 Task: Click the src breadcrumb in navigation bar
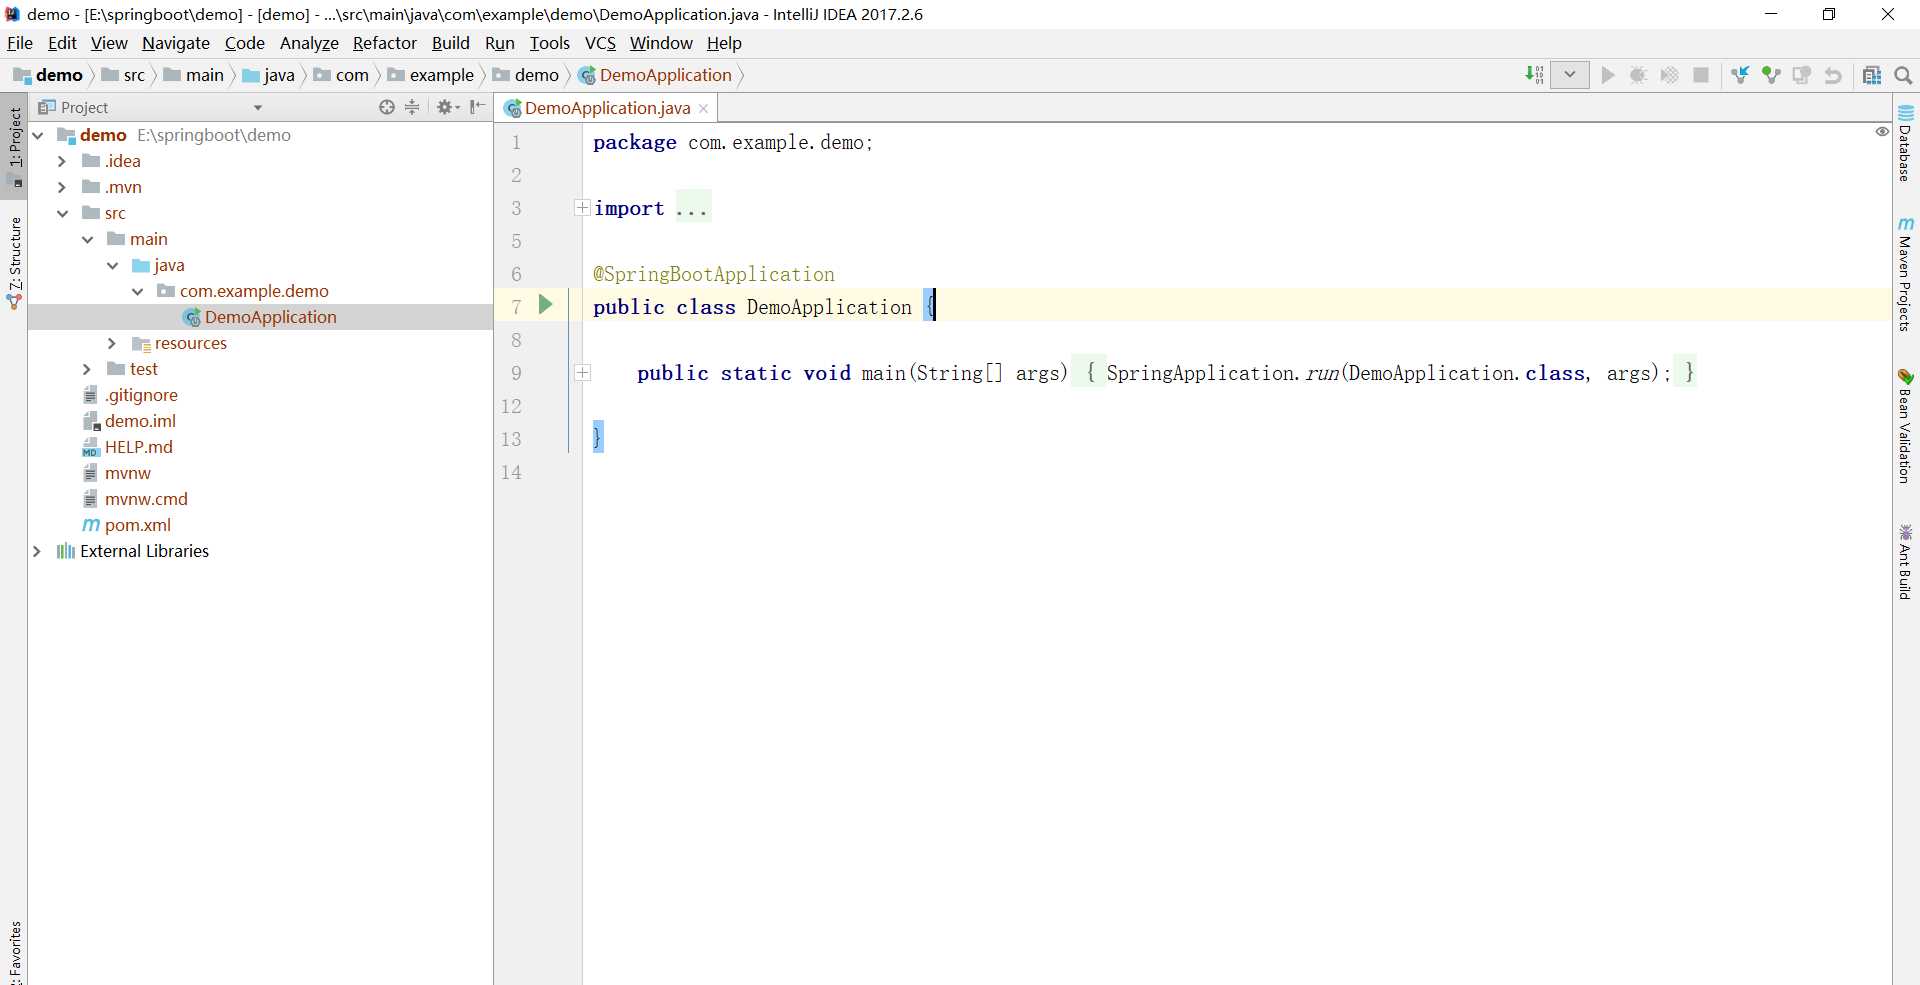124,75
